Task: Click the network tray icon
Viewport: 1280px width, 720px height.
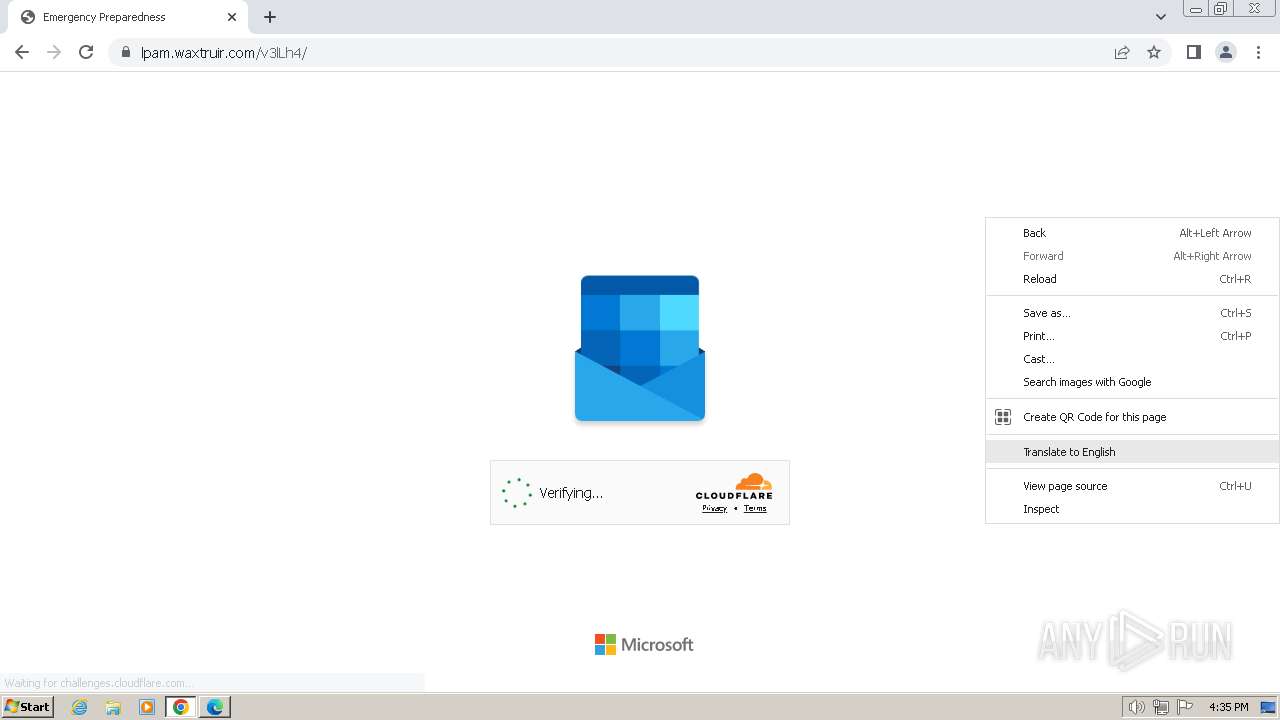Action: click(1161, 707)
